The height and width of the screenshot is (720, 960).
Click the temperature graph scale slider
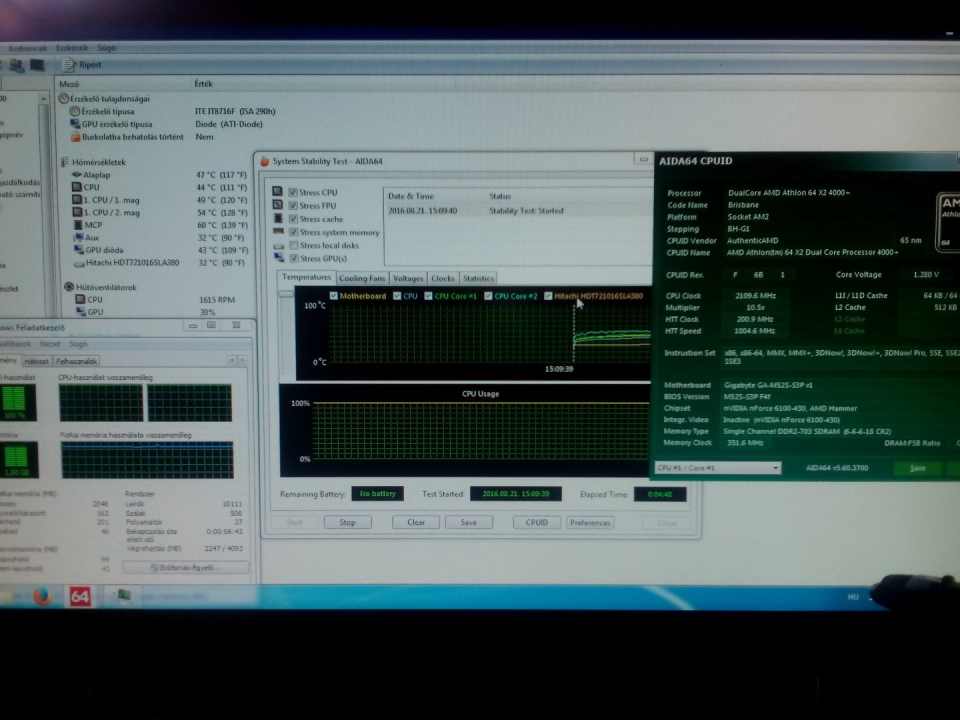[x=286, y=294]
